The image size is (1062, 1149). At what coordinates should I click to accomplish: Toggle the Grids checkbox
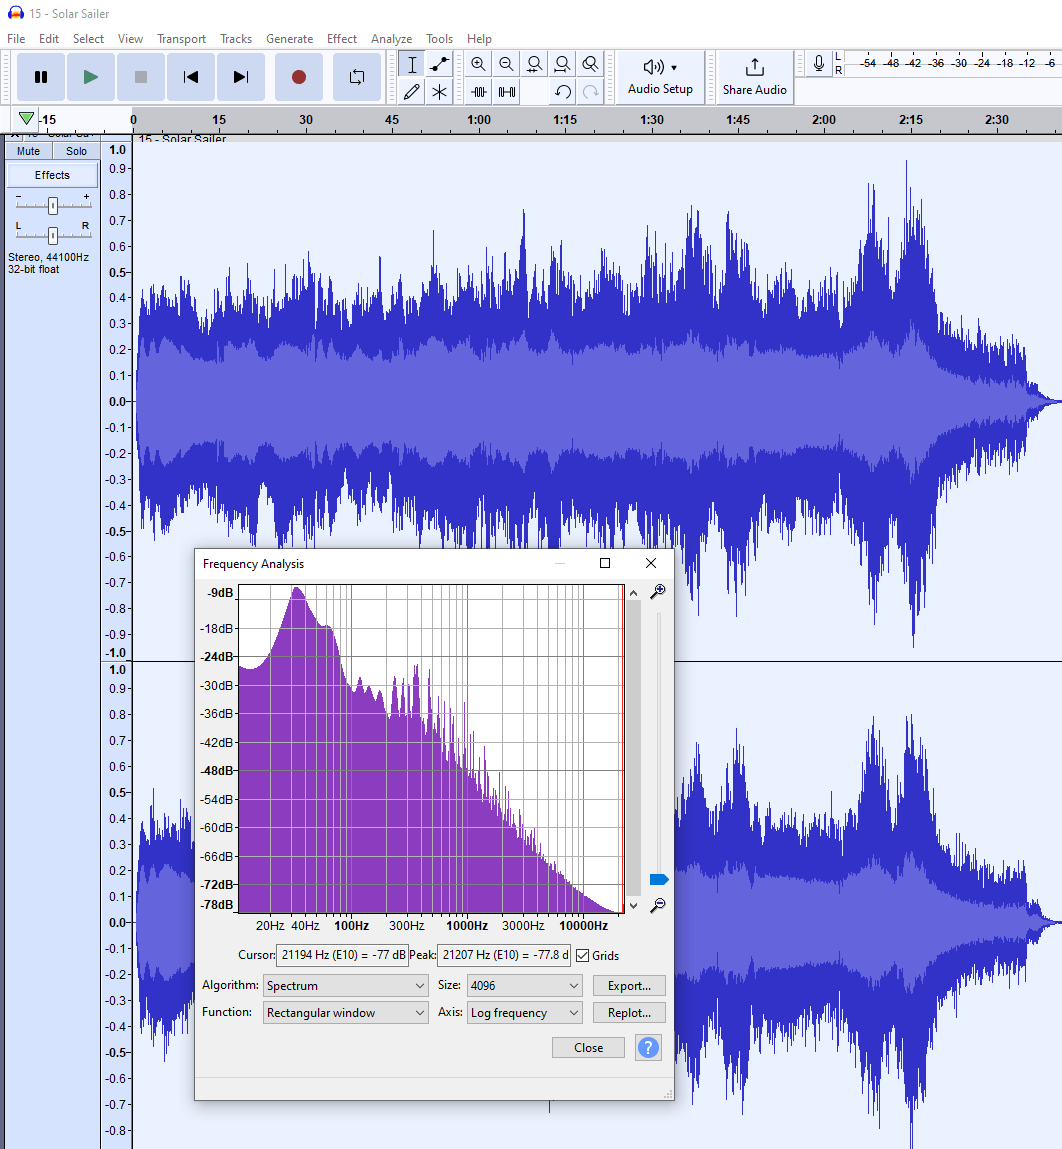click(583, 956)
